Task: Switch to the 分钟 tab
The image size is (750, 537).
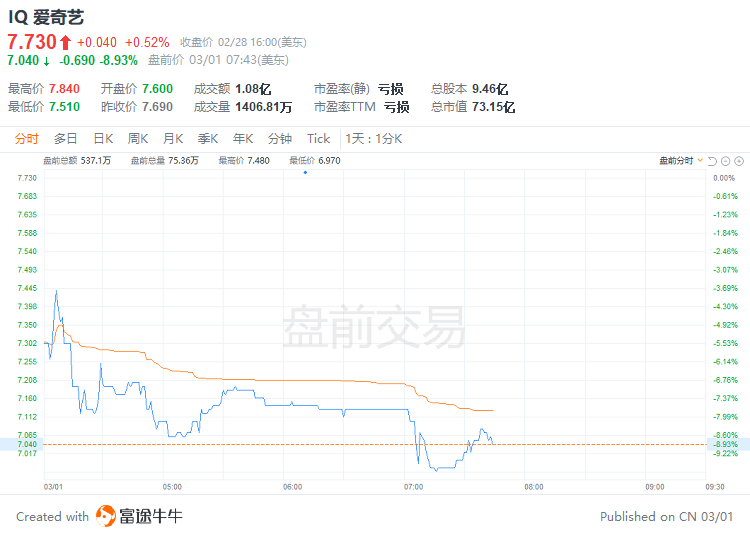Action: [280, 139]
